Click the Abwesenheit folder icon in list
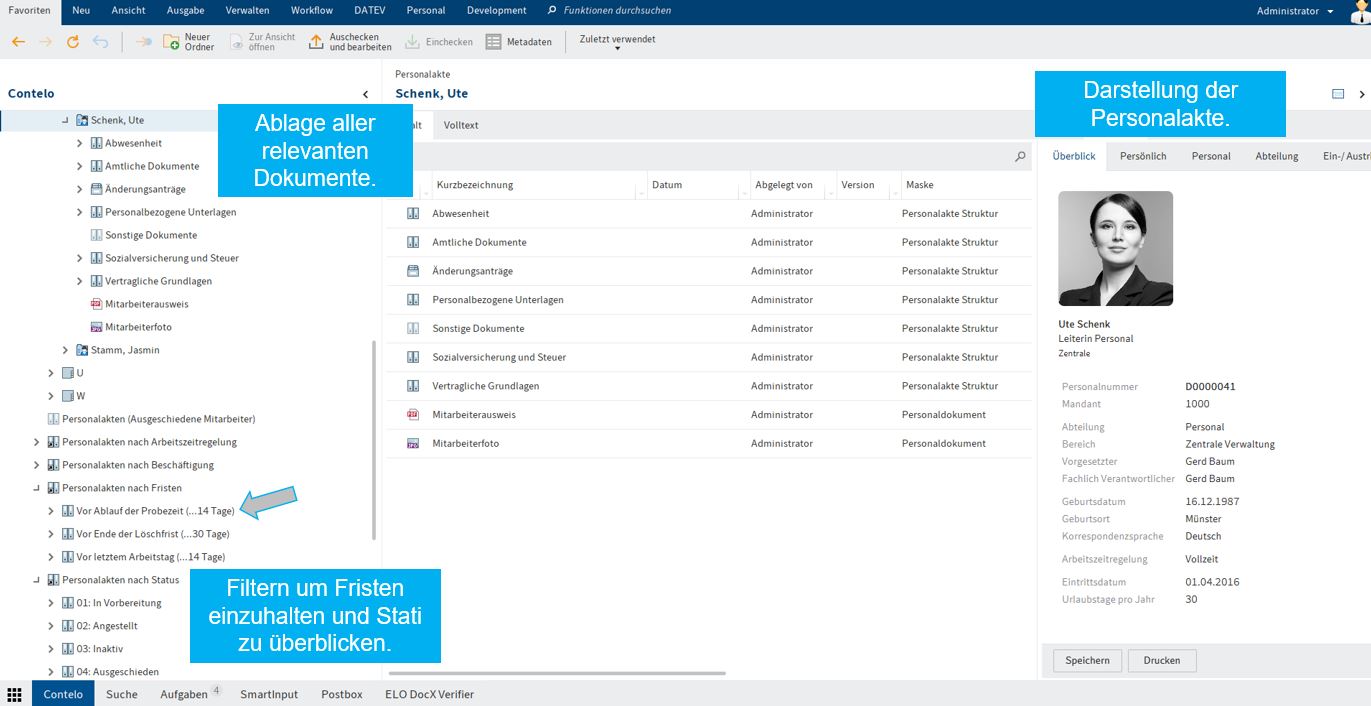The height and width of the screenshot is (706, 1371). click(413, 213)
